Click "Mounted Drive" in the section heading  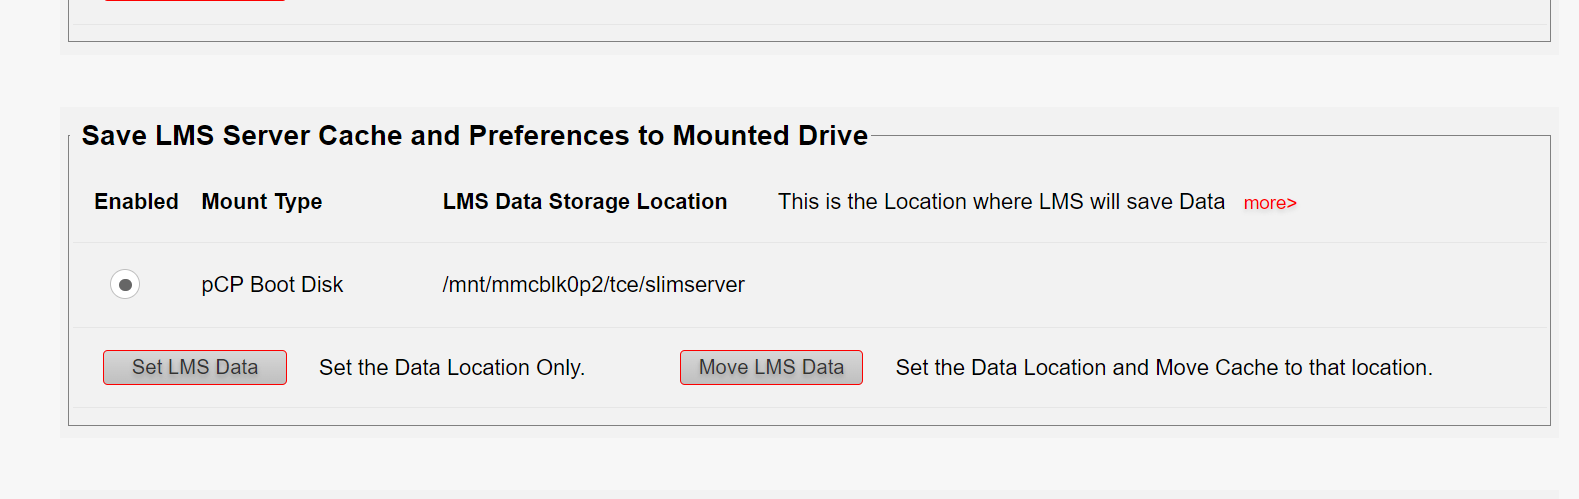pyautogui.click(x=770, y=136)
